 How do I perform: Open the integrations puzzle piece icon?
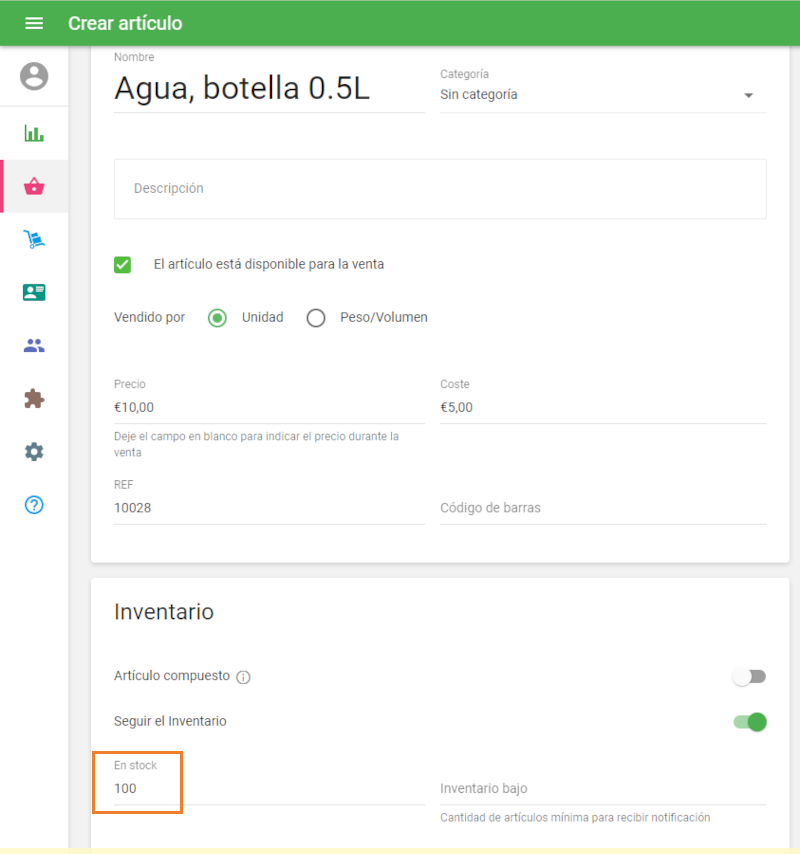[x=34, y=399]
